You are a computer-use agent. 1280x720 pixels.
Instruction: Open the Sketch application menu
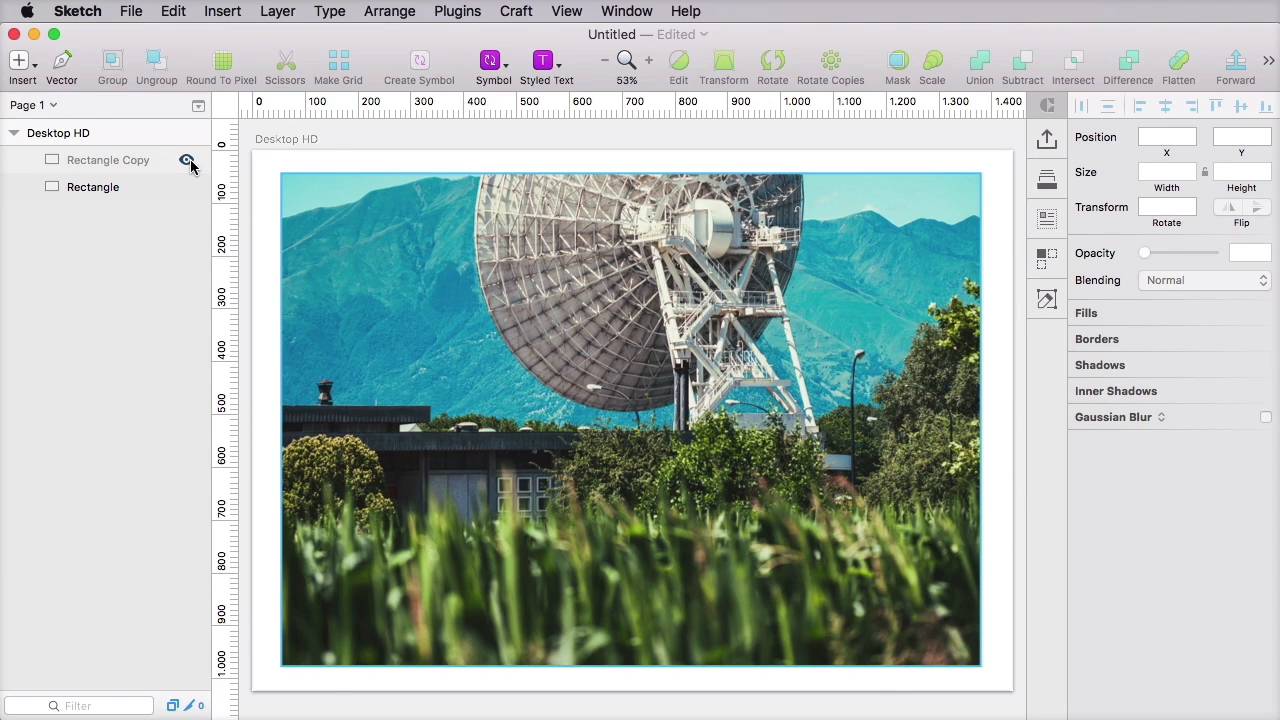[x=77, y=11]
